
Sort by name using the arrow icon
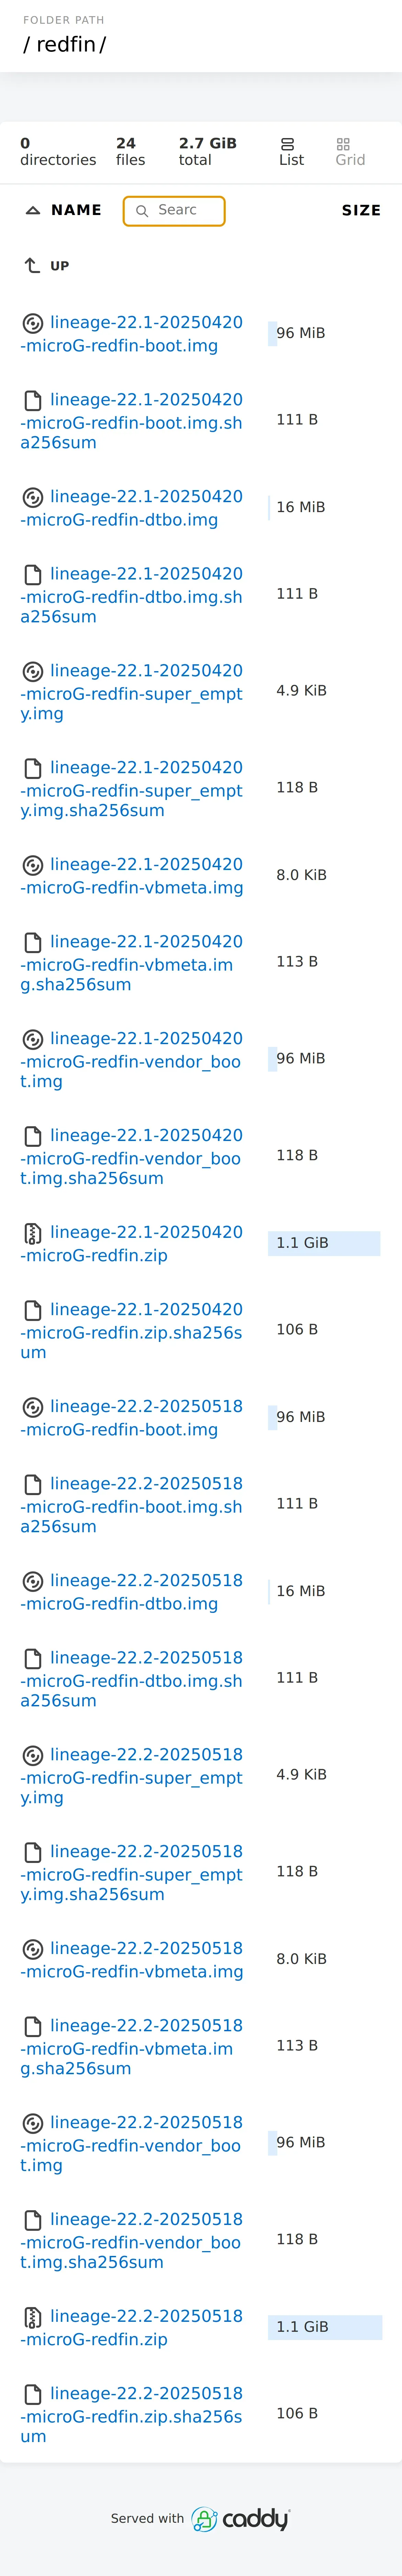pos(33,210)
